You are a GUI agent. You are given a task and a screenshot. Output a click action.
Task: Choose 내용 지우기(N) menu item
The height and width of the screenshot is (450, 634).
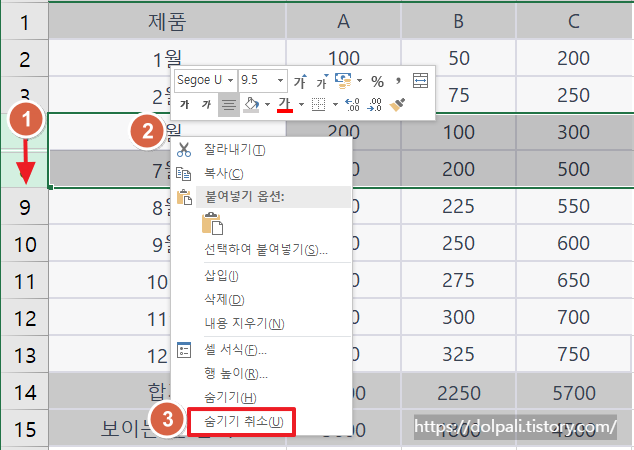pyautogui.click(x=262, y=323)
